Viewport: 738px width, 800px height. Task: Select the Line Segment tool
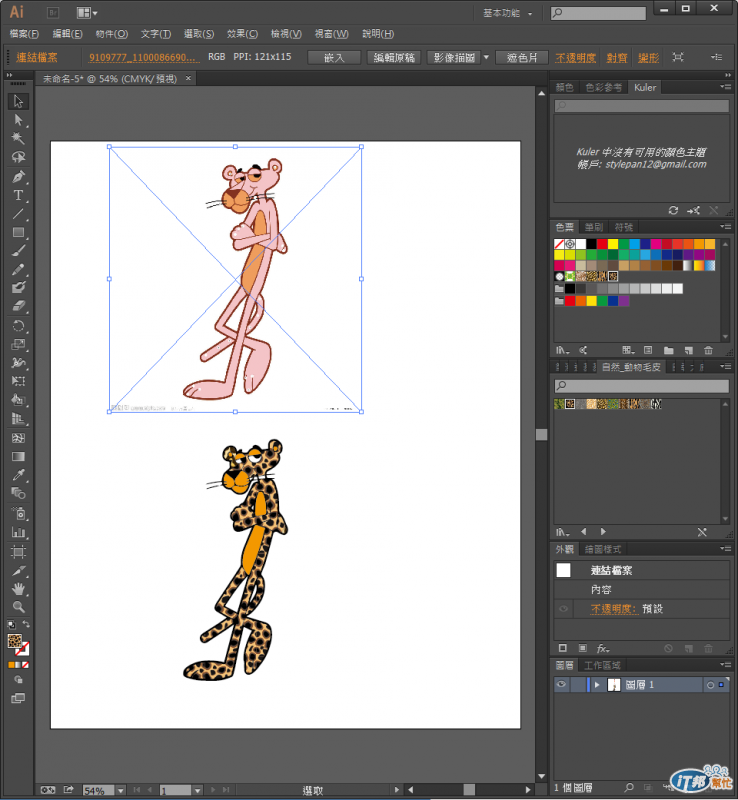[x=18, y=214]
